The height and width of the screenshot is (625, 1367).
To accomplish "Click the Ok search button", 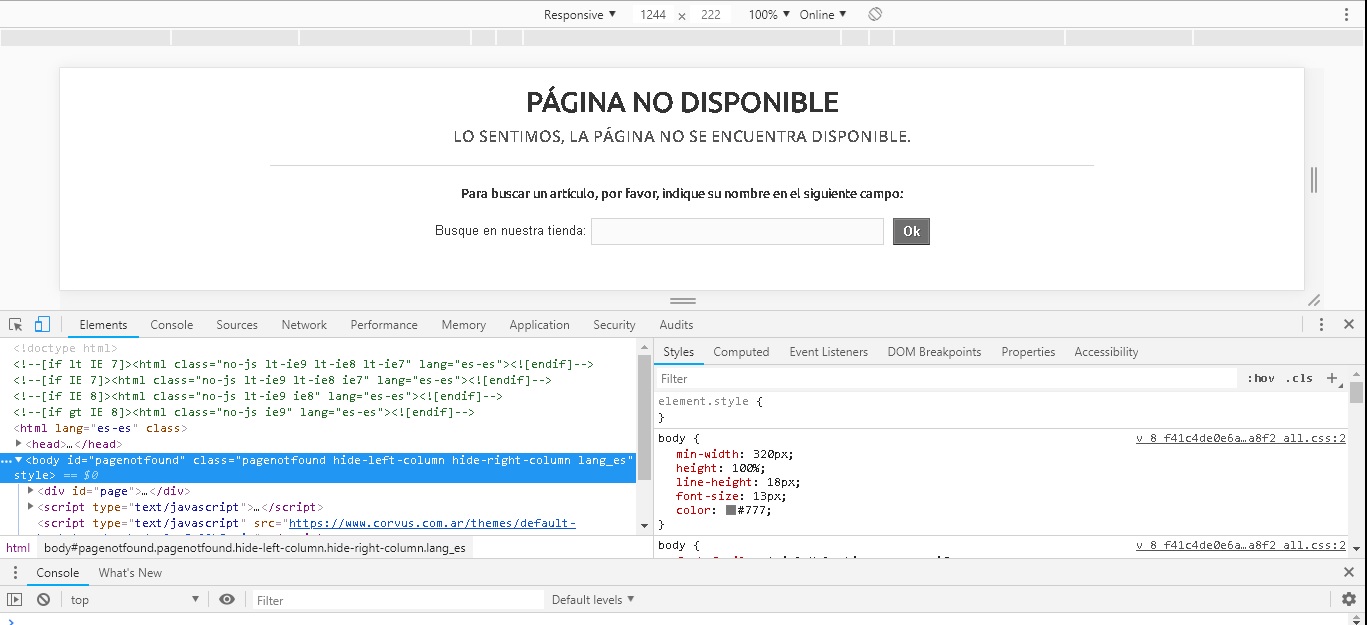I will [x=911, y=232].
